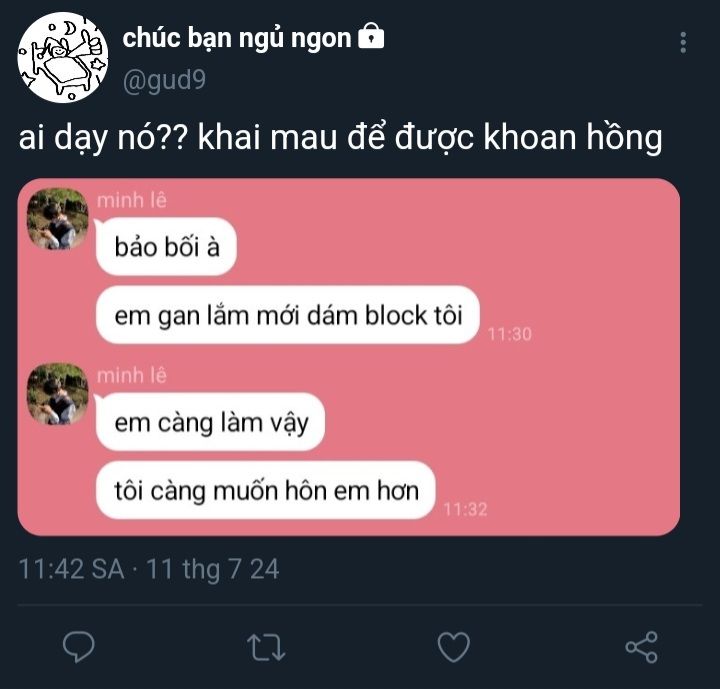Open the attached pink chat screenshot image
Viewport: 720px width, 689px height.
coord(349,357)
